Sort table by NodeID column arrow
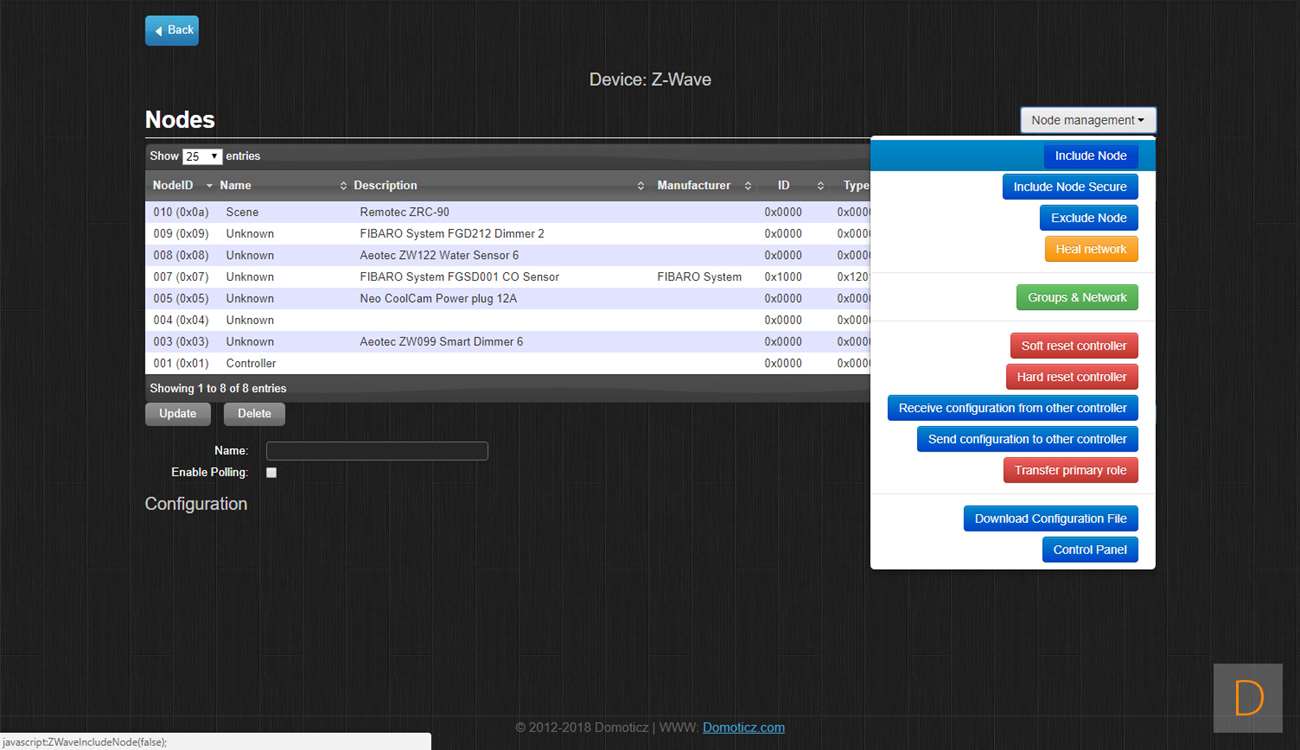Image resolution: width=1300 pixels, height=750 pixels. [209, 186]
